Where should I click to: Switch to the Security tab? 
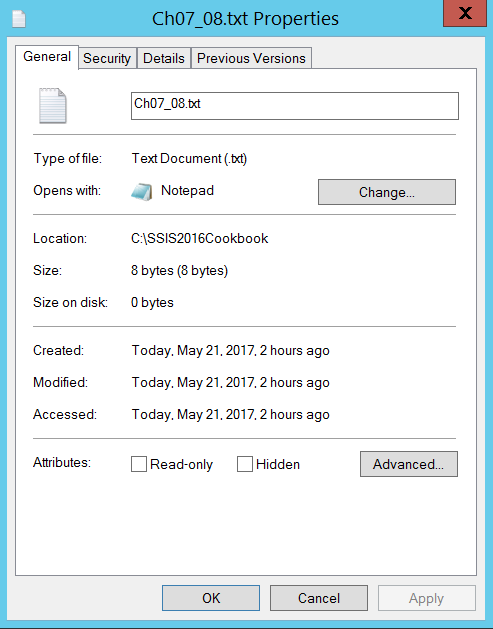(107, 59)
